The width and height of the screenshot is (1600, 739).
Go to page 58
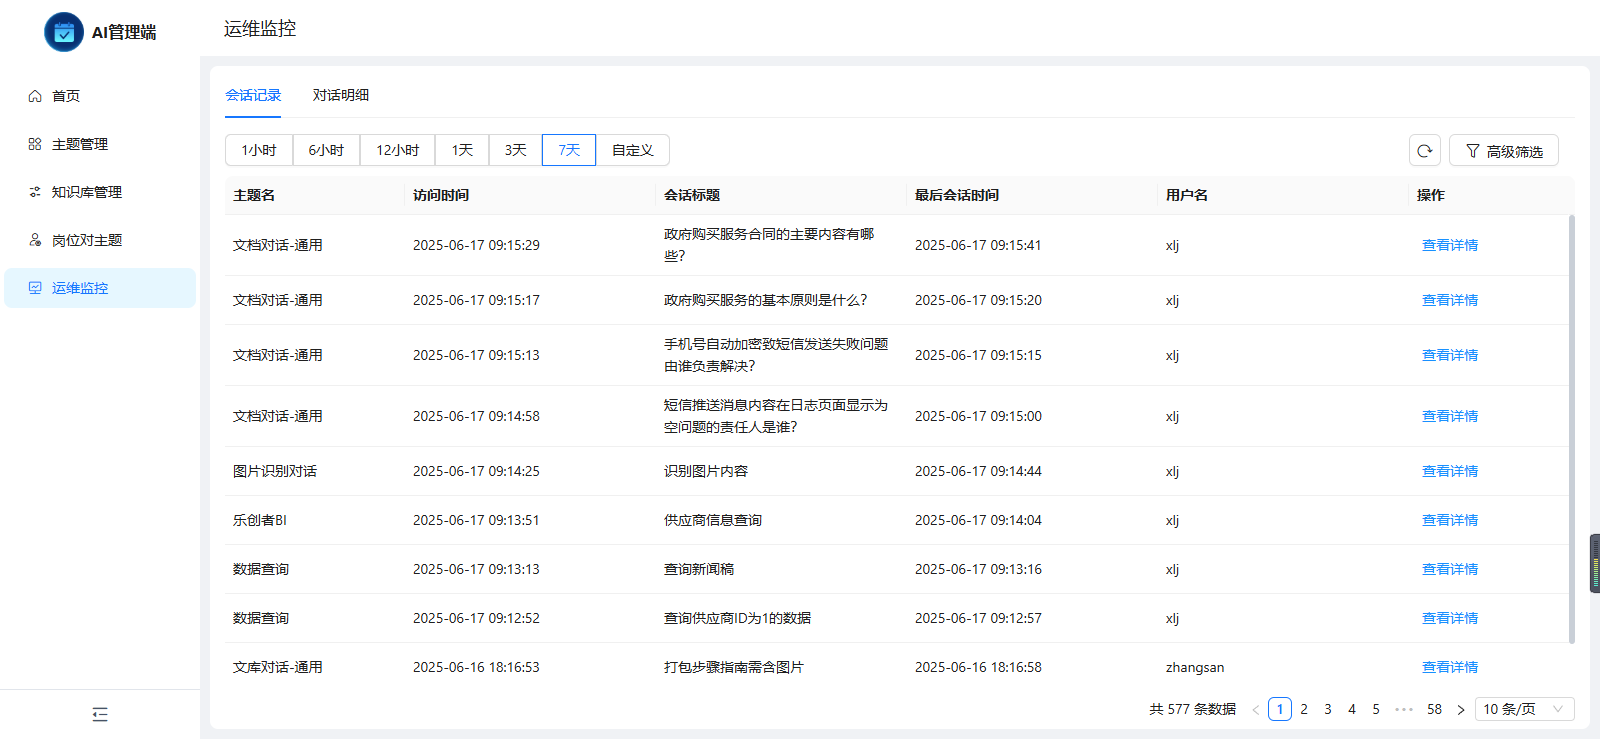pyautogui.click(x=1434, y=709)
